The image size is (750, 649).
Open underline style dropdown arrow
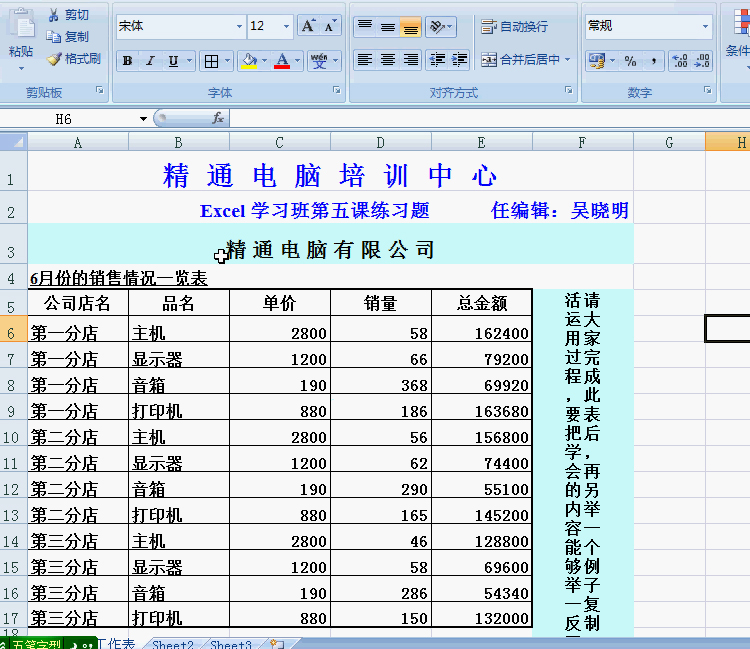click(x=190, y=61)
